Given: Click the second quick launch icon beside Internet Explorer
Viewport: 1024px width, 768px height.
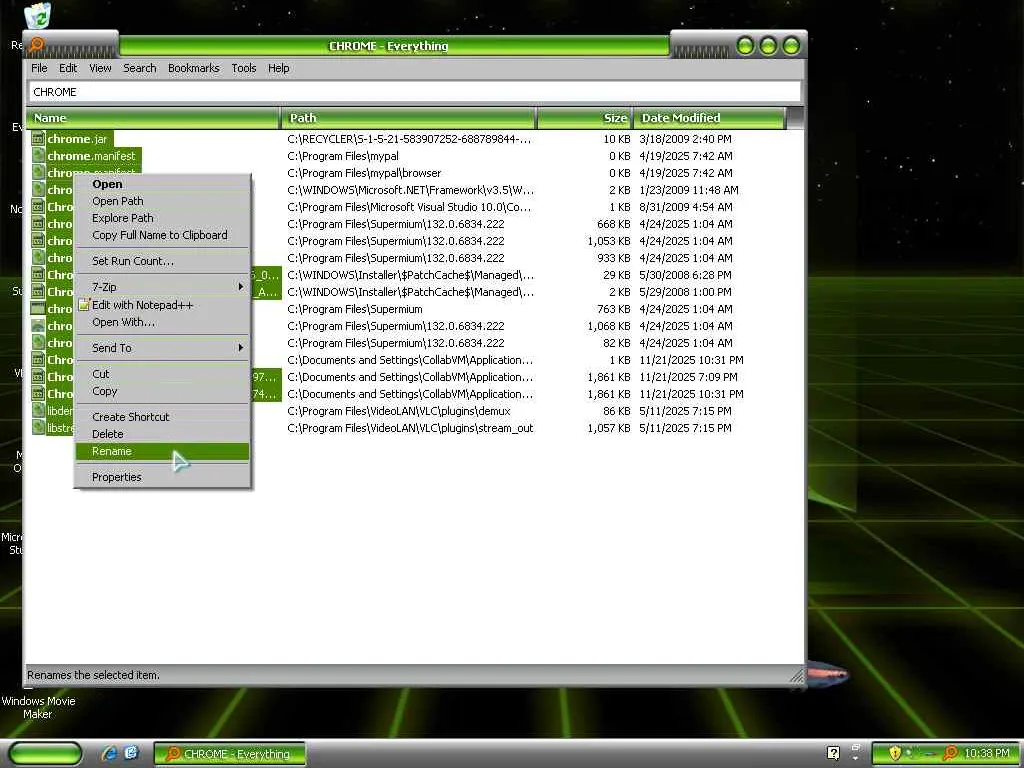Looking at the screenshot, I should [x=131, y=753].
